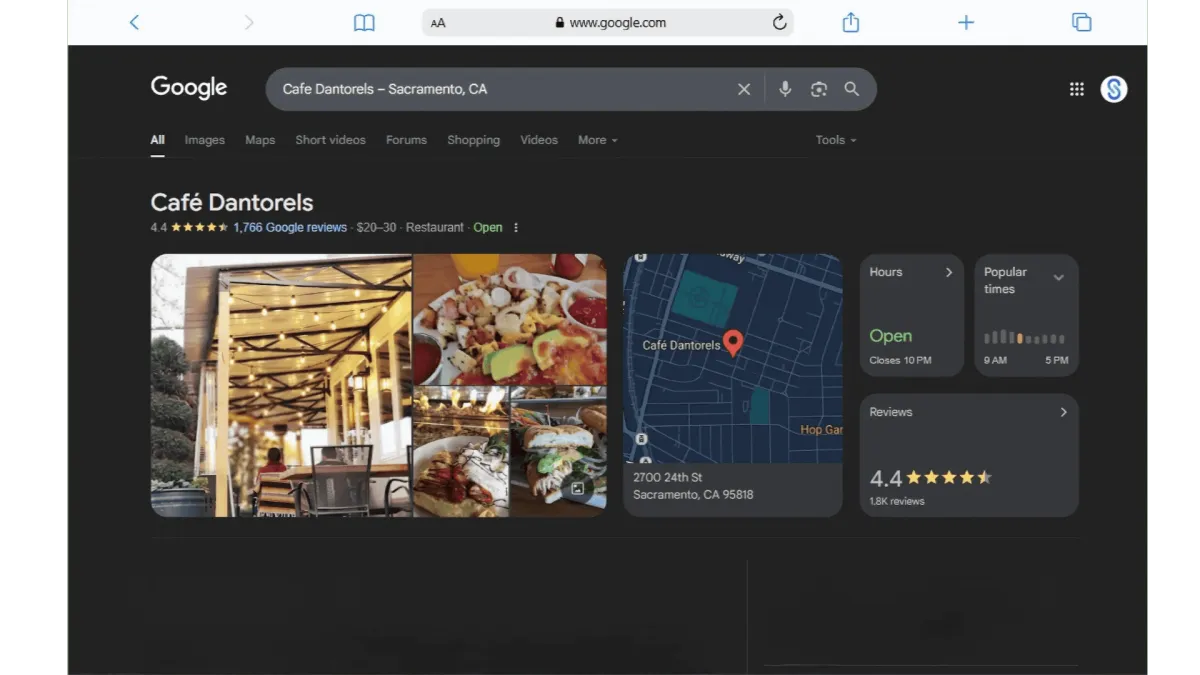Open the three-dot options beside Open
1200x675 pixels.
tap(516, 228)
